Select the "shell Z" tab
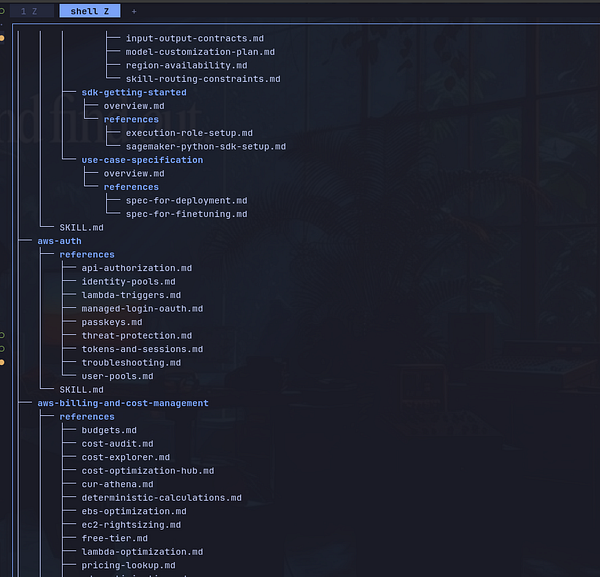The width and height of the screenshot is (600, 577). 90,11
